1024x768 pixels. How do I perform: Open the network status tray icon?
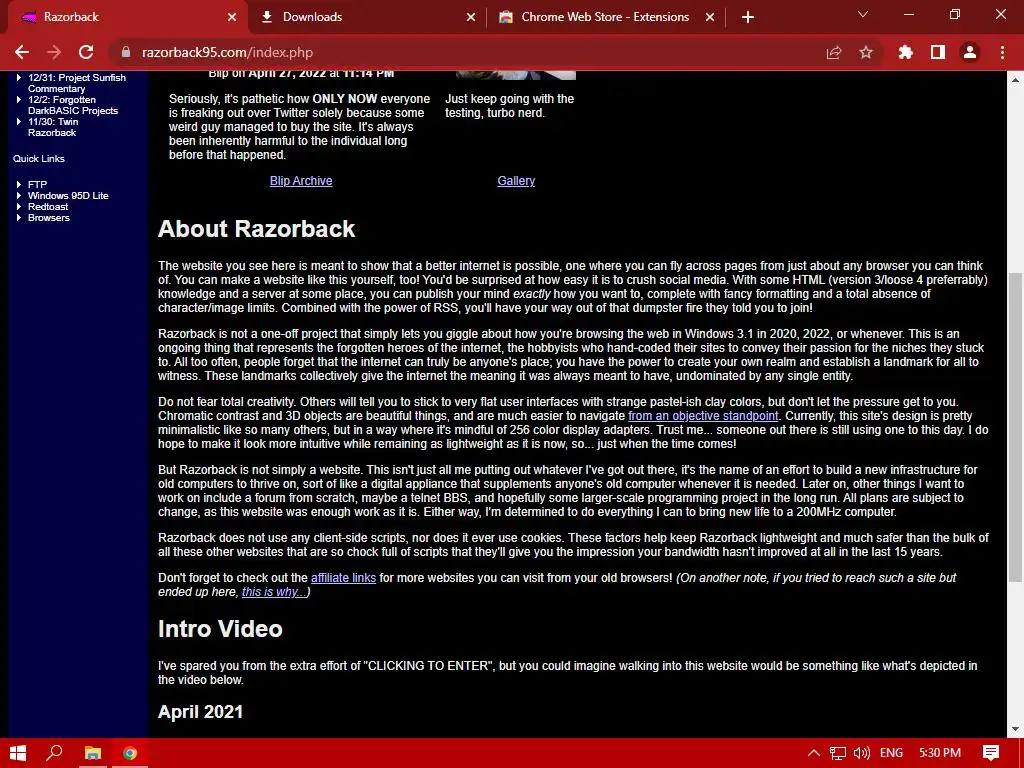[838, 753]
